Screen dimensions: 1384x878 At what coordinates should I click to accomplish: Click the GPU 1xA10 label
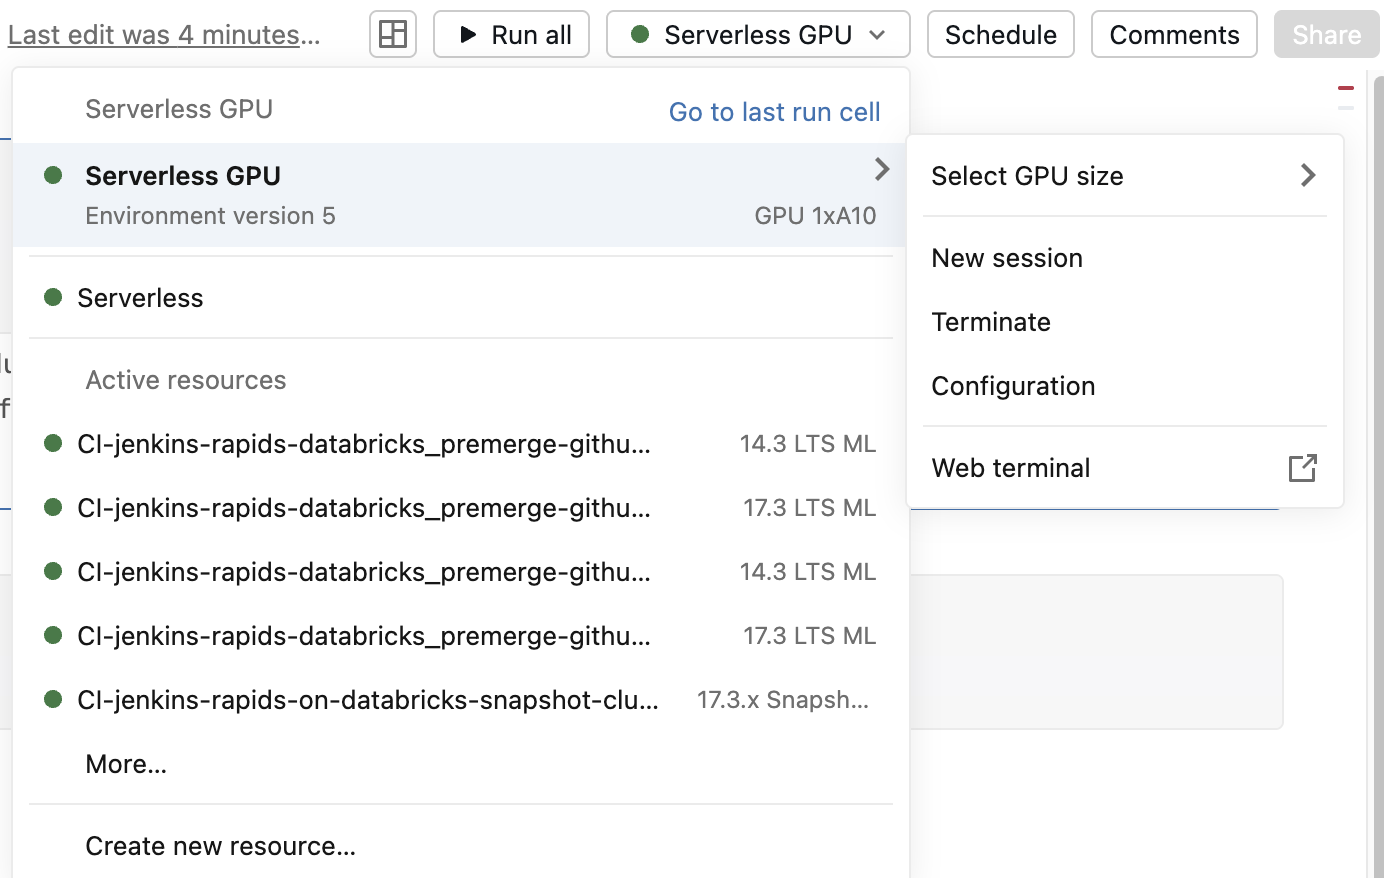tap(815, 216)
